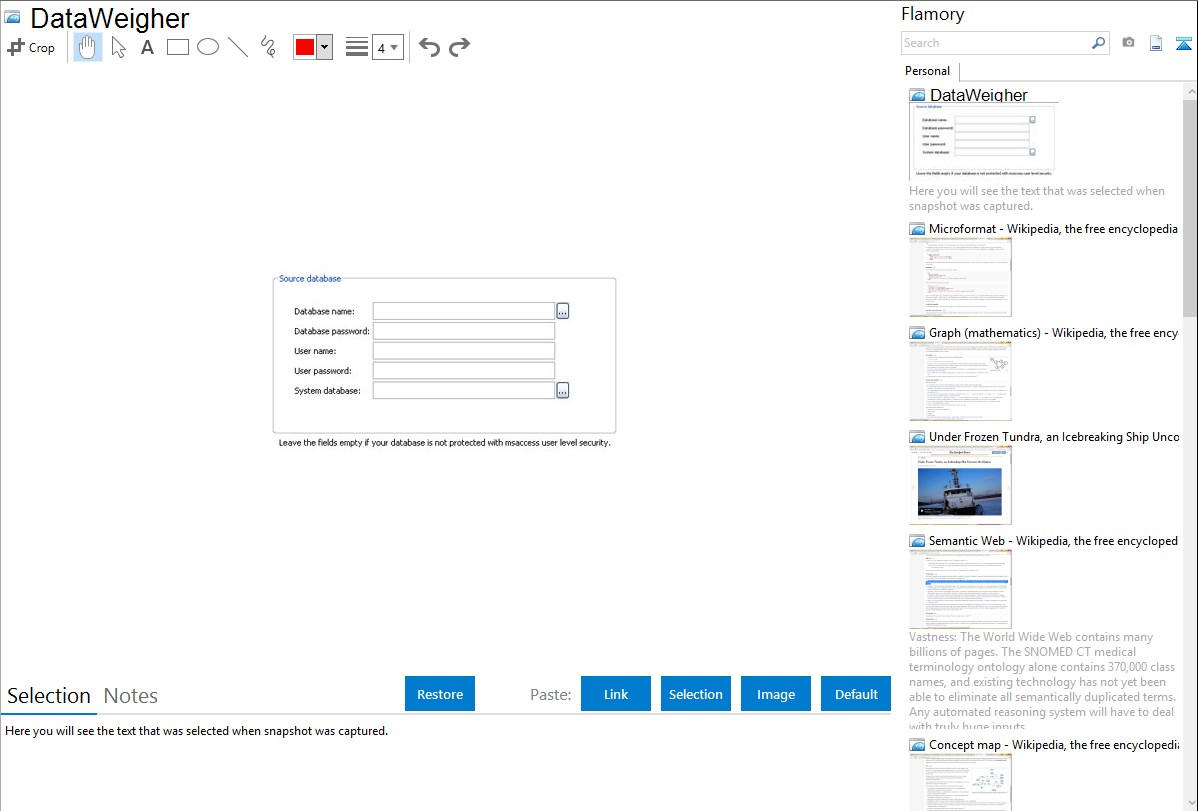Click the blue collapse panel icon
This screenshot has height=811, width=1198.
point(1183,44)
